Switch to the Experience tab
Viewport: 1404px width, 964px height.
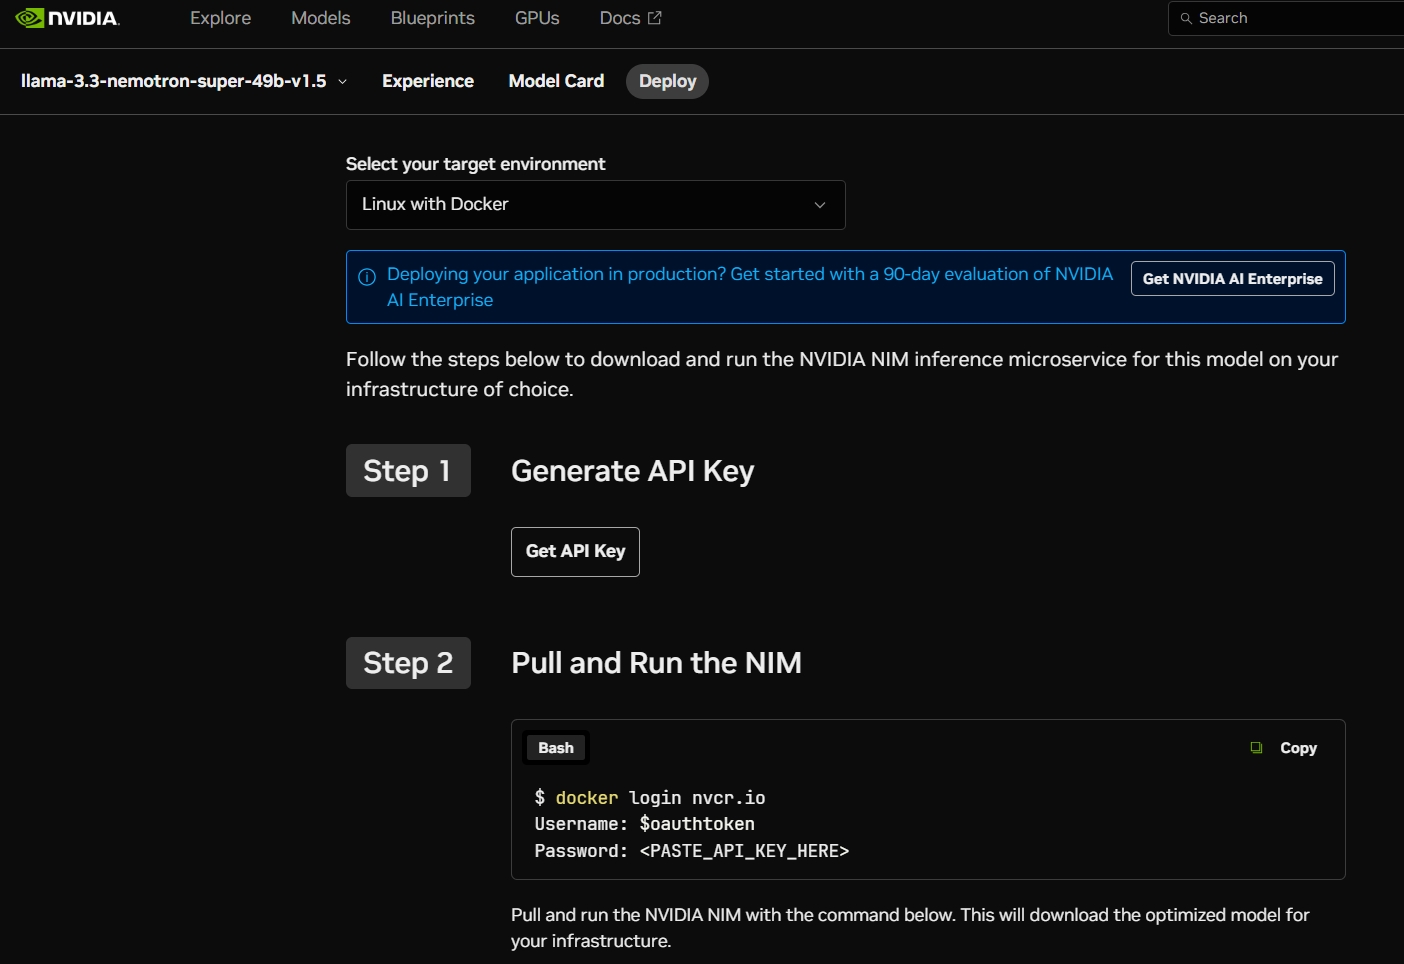coord(428,81)
